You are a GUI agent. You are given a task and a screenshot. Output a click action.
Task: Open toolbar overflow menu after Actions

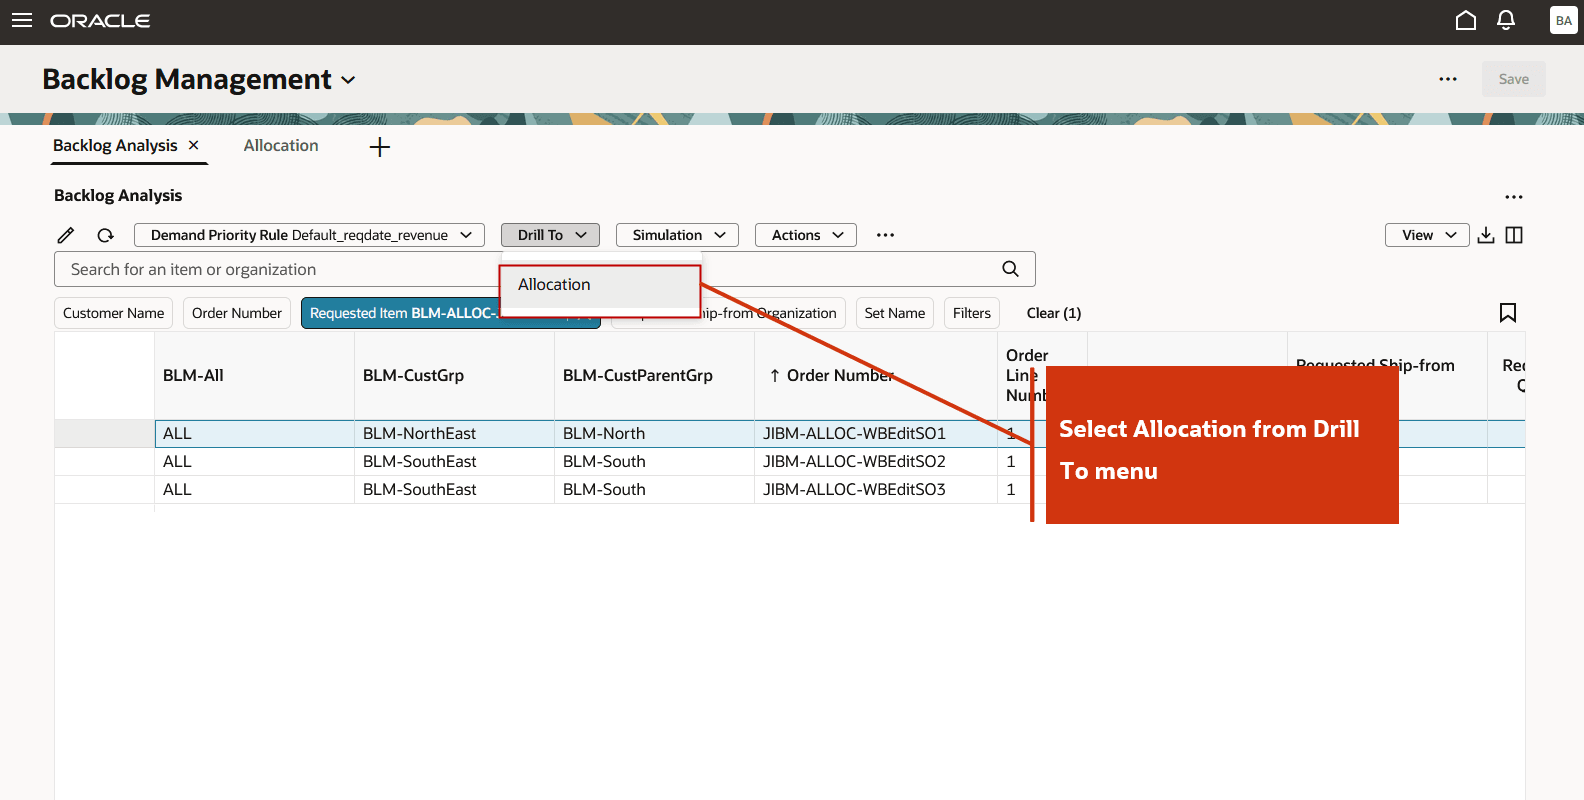(x=885, y=235)
